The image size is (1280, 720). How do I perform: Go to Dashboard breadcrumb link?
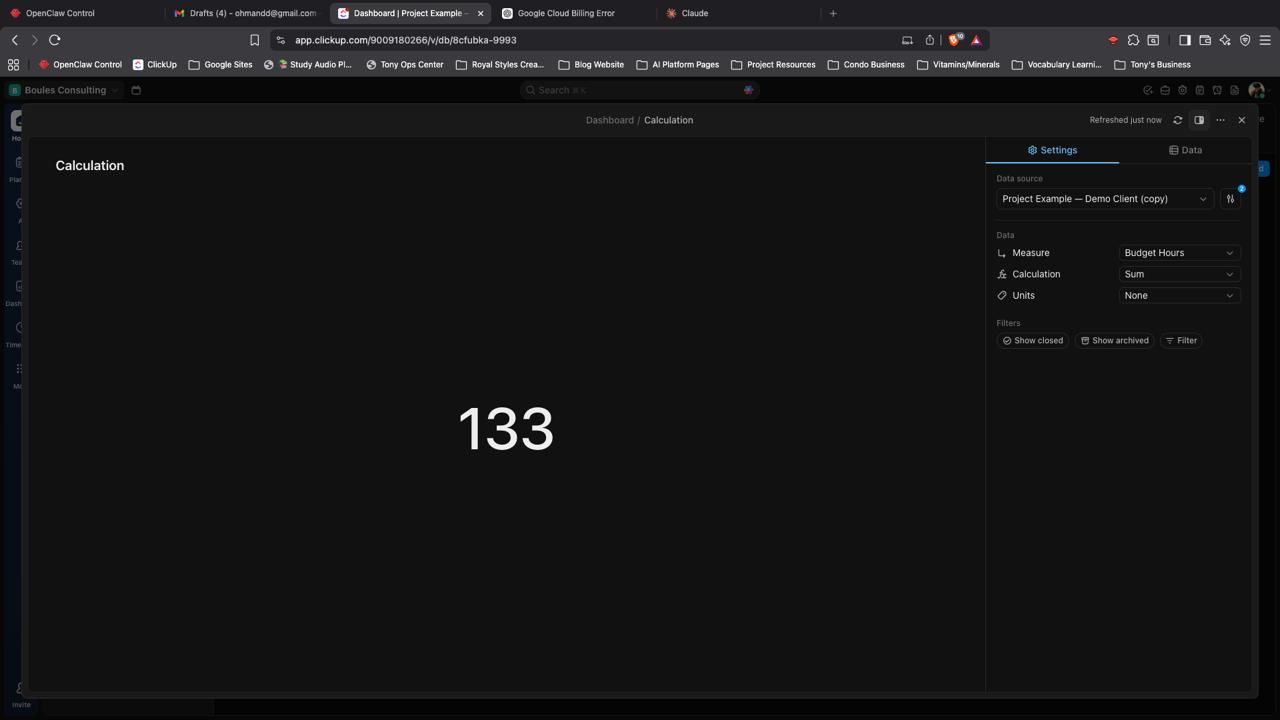(x=609, y=120)
